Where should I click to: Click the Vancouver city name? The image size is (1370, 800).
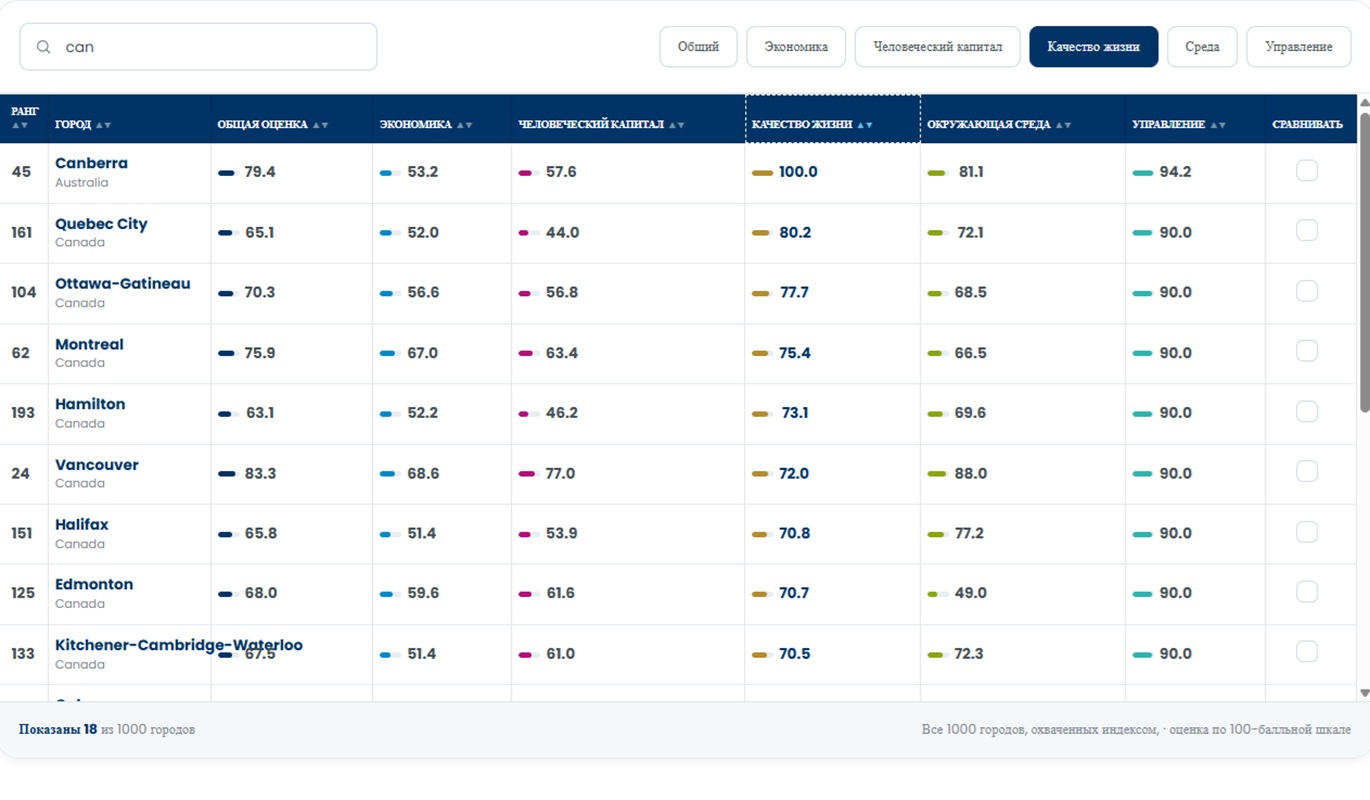click(x=97, y=465)
